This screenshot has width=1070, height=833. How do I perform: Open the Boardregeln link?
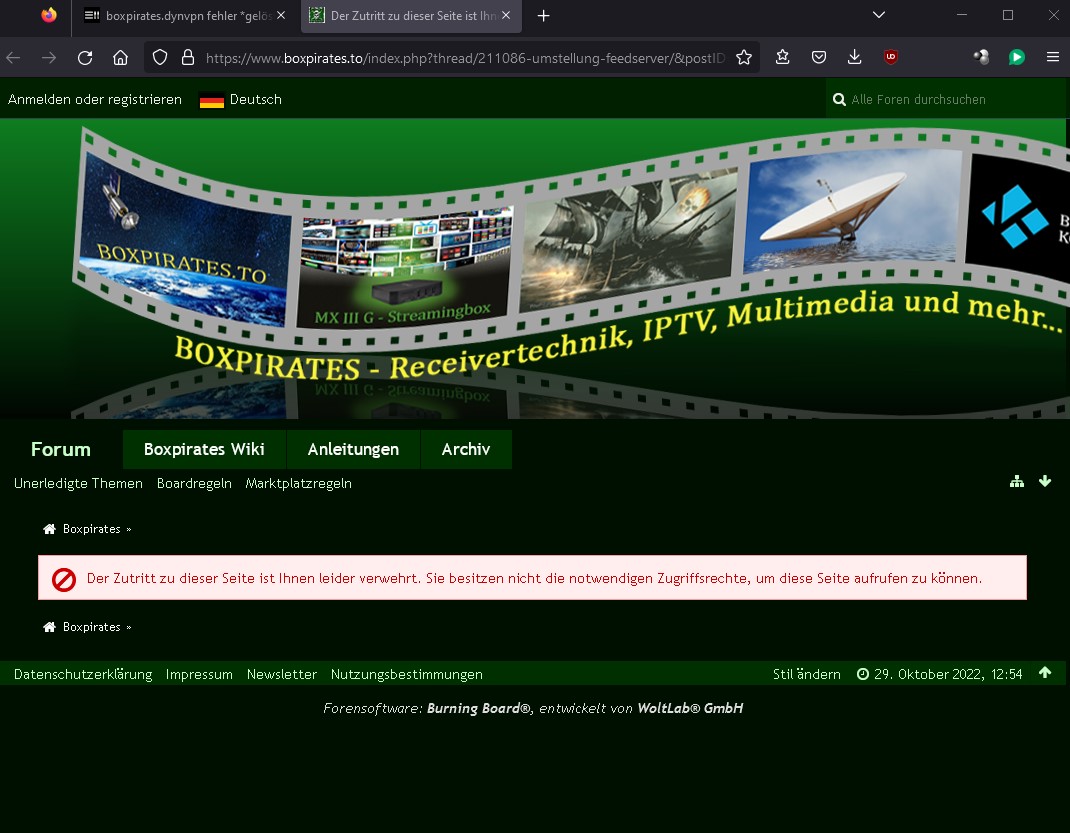pos(194,484)
